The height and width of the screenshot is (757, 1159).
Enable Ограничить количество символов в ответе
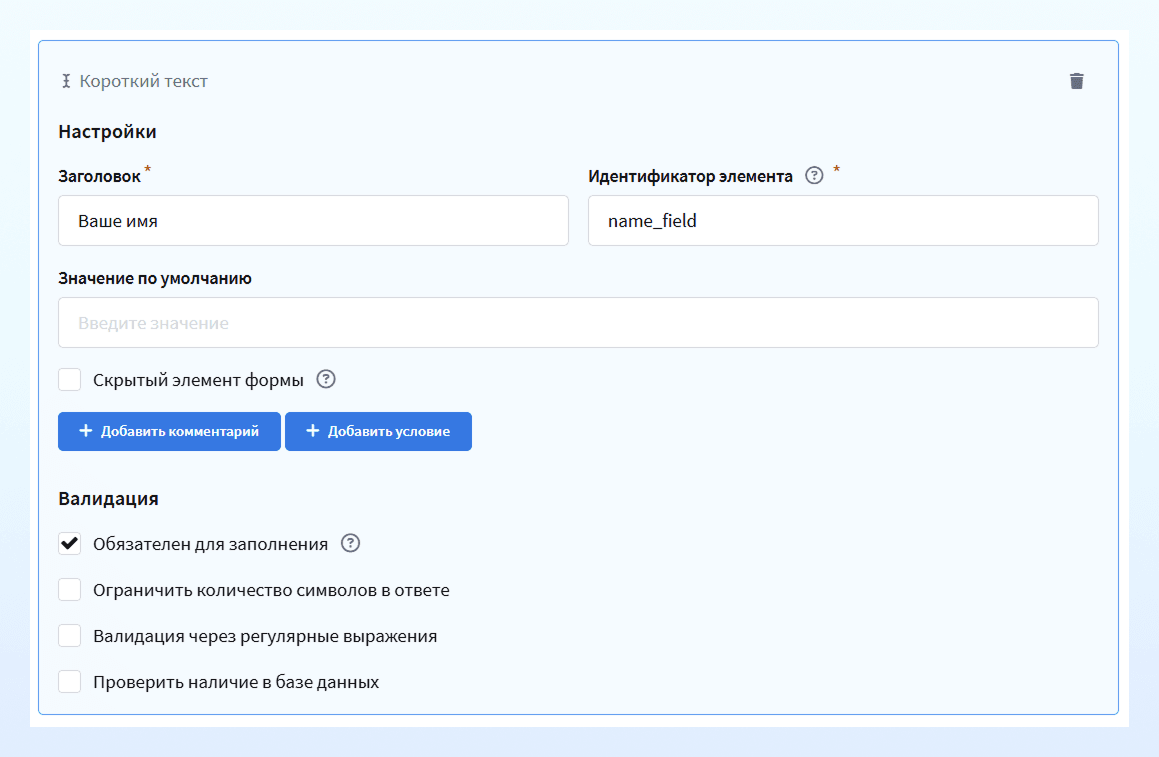click(x=69, y=590)
